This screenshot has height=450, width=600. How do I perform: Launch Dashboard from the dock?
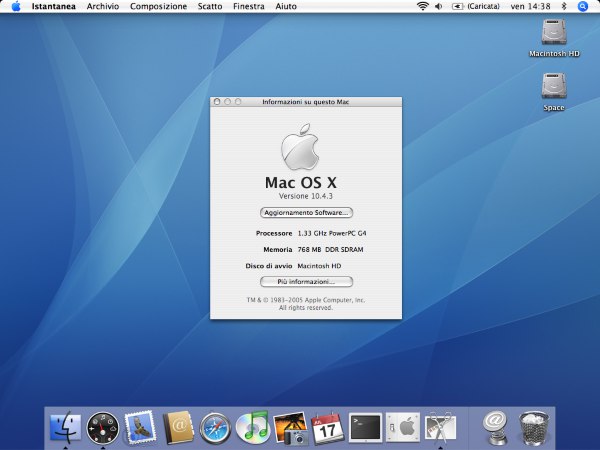[103, 428]
